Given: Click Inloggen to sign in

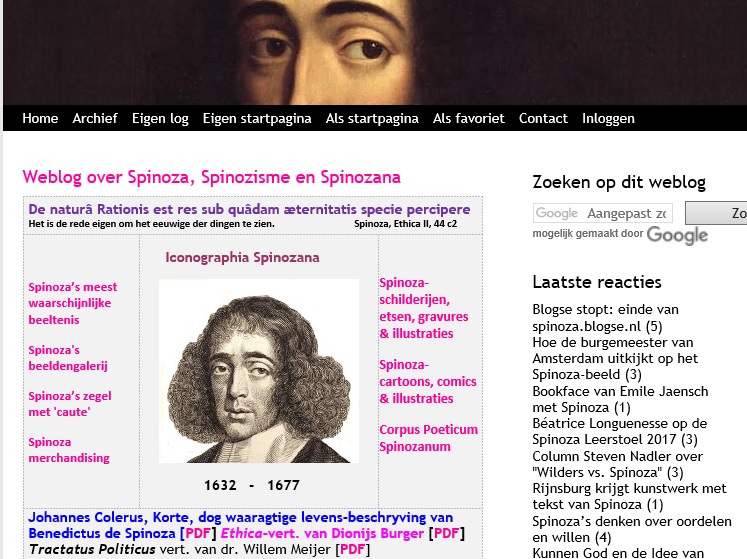Looking at the screenshot, I should [x=608, y=118].
